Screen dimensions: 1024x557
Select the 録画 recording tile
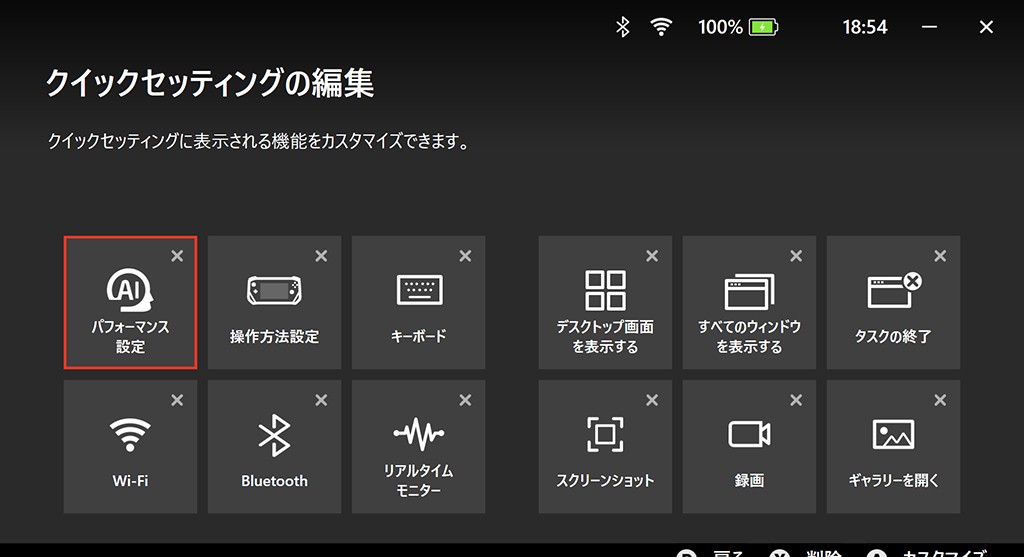(x=749, y=447)
